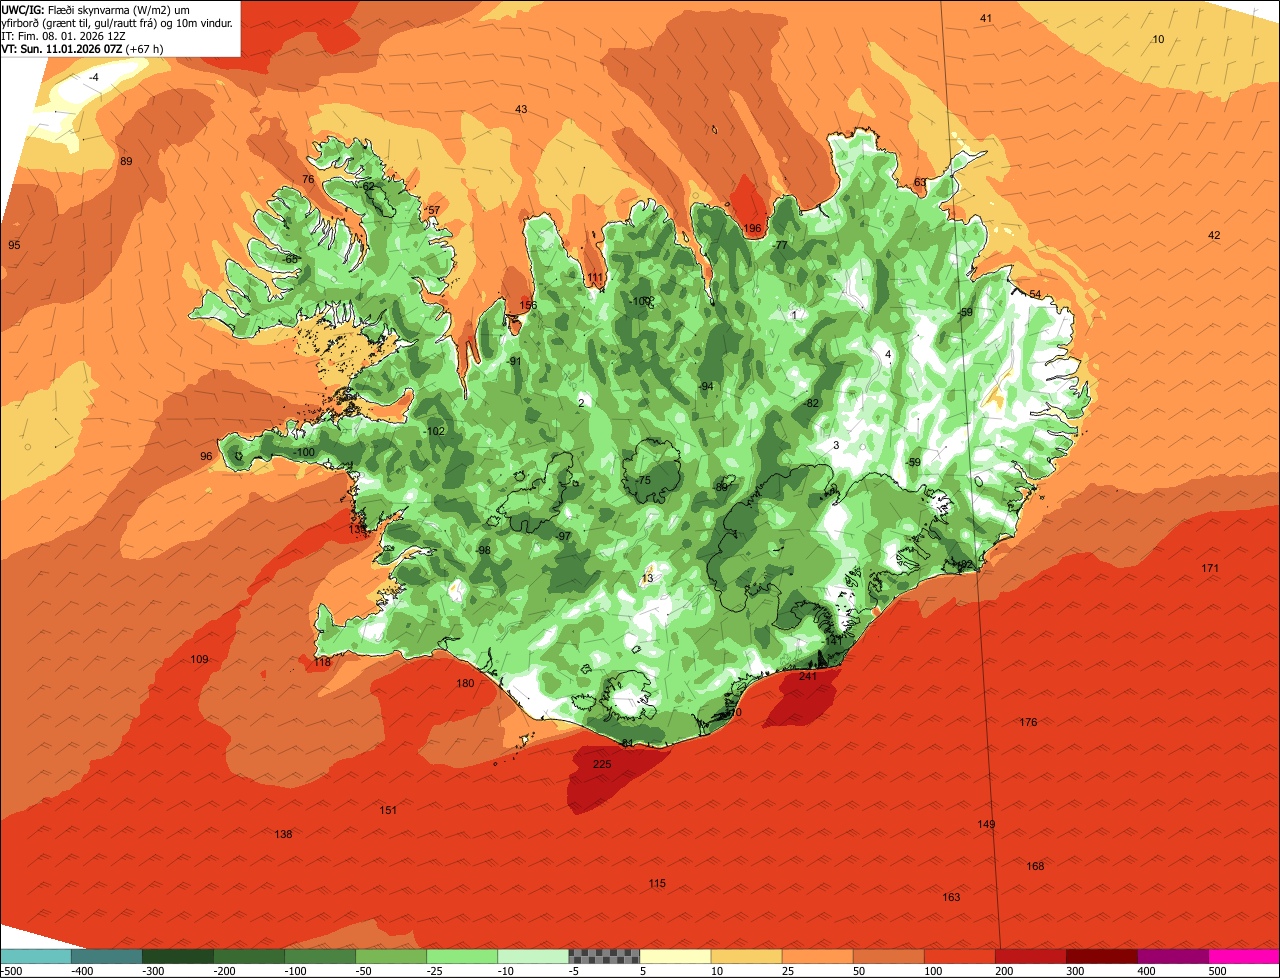
Task: Click the map value 109 west of Reykjanes
Action: (199, 659)
